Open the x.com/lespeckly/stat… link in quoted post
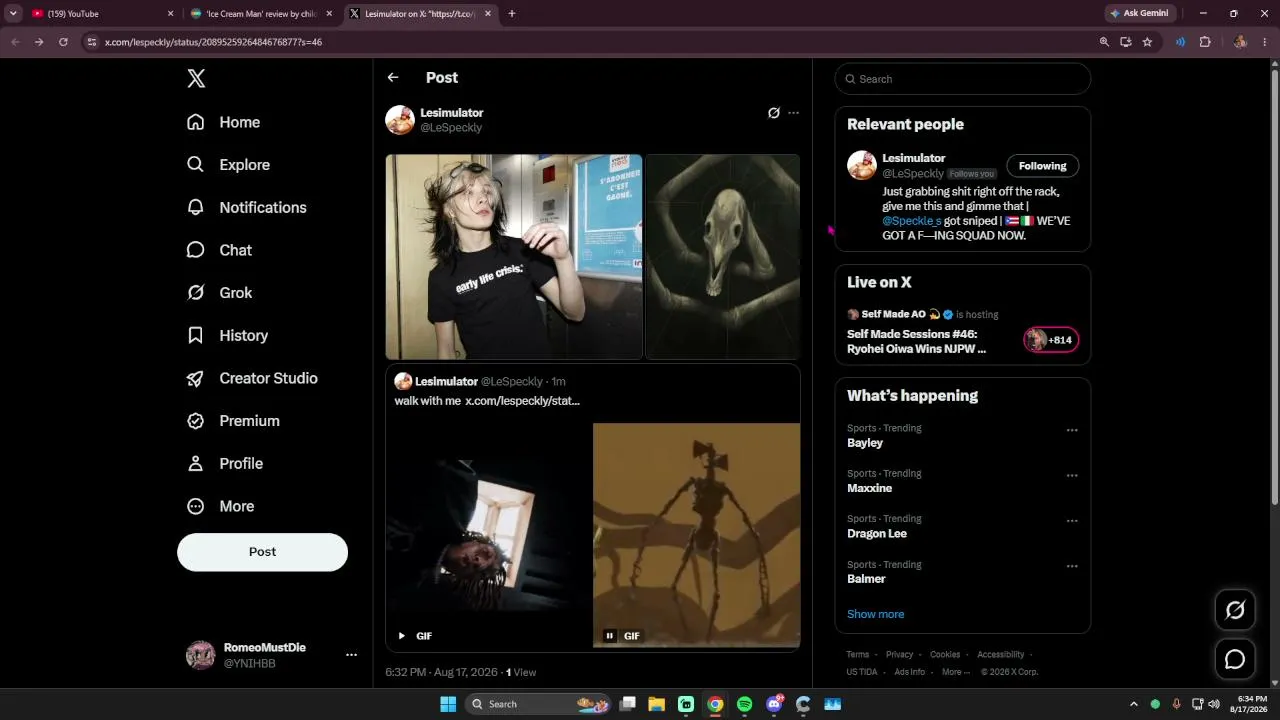The image size is (1280, 720). [522, 401]
